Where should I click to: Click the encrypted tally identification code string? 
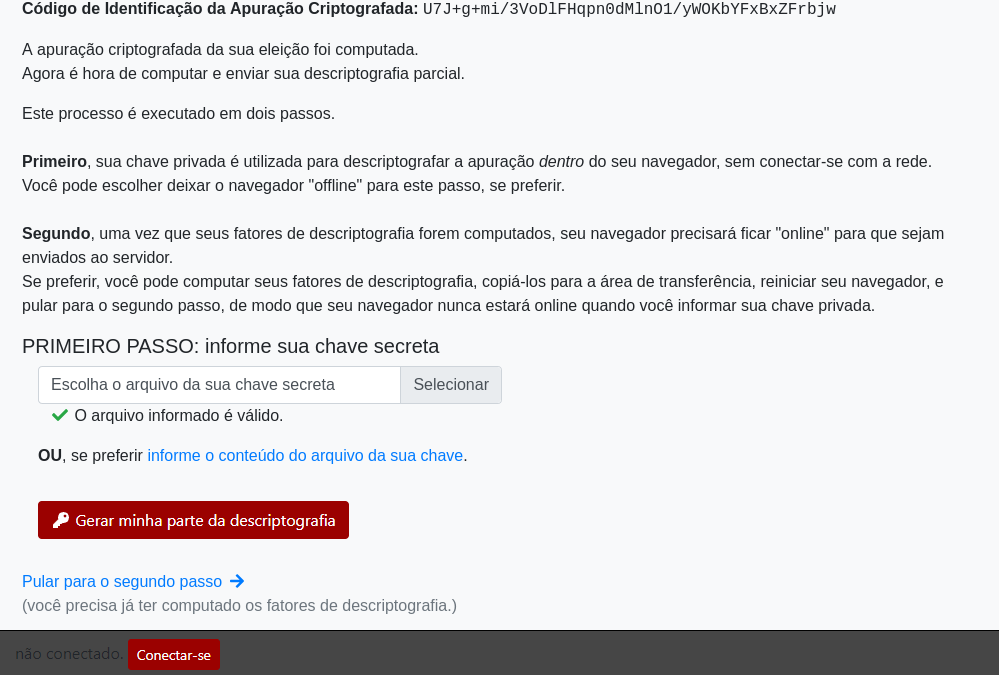(x=629, y=9)
